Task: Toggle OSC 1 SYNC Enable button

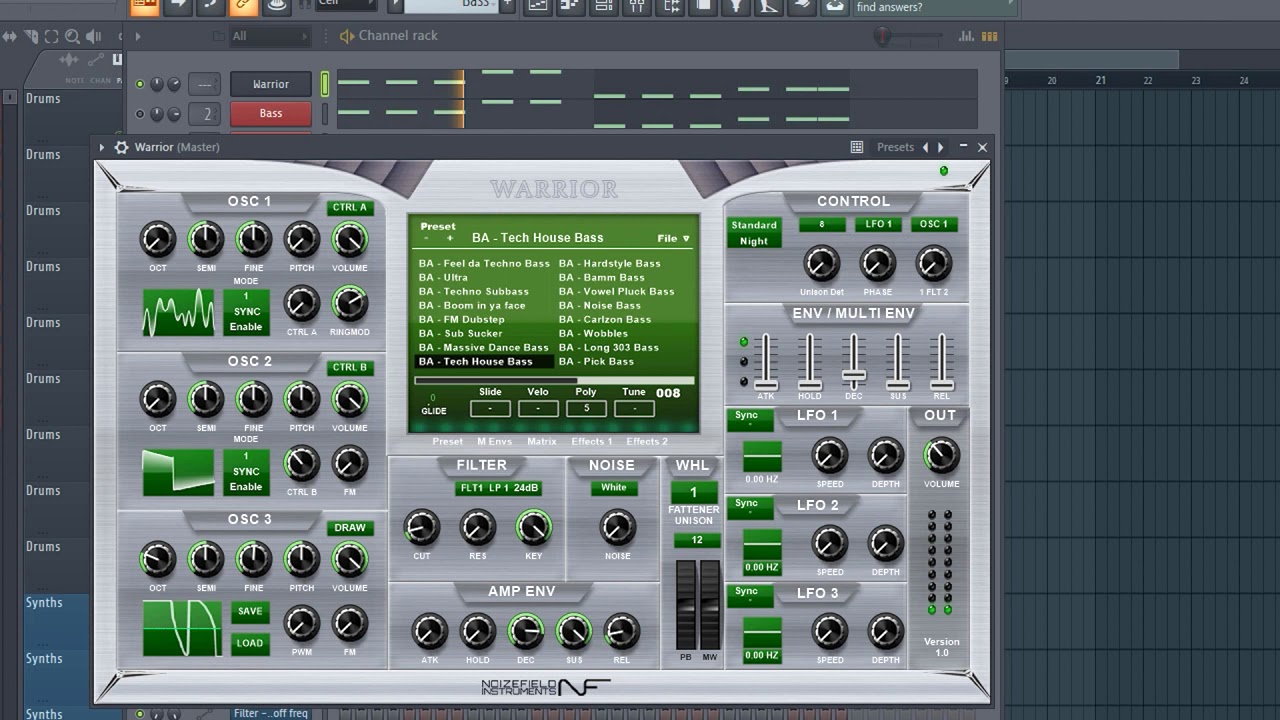Action: 246,312
